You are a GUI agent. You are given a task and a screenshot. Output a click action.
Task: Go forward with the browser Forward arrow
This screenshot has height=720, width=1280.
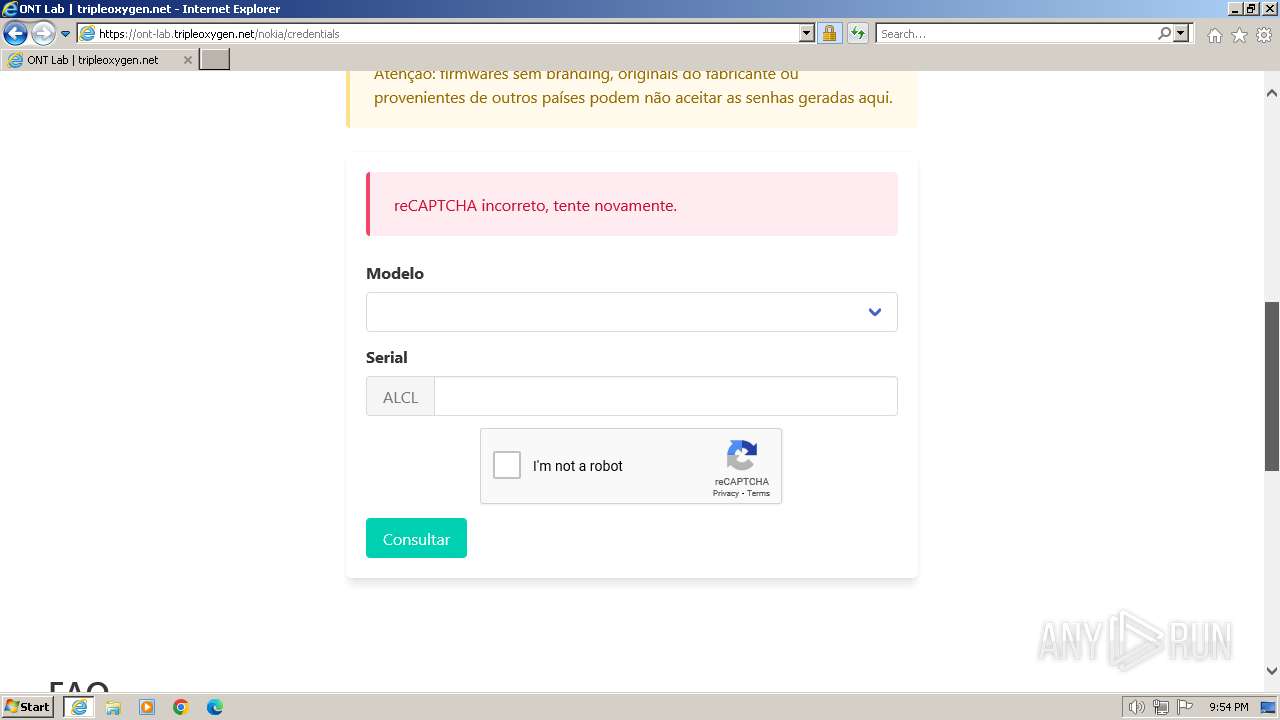tap(43, 33)
